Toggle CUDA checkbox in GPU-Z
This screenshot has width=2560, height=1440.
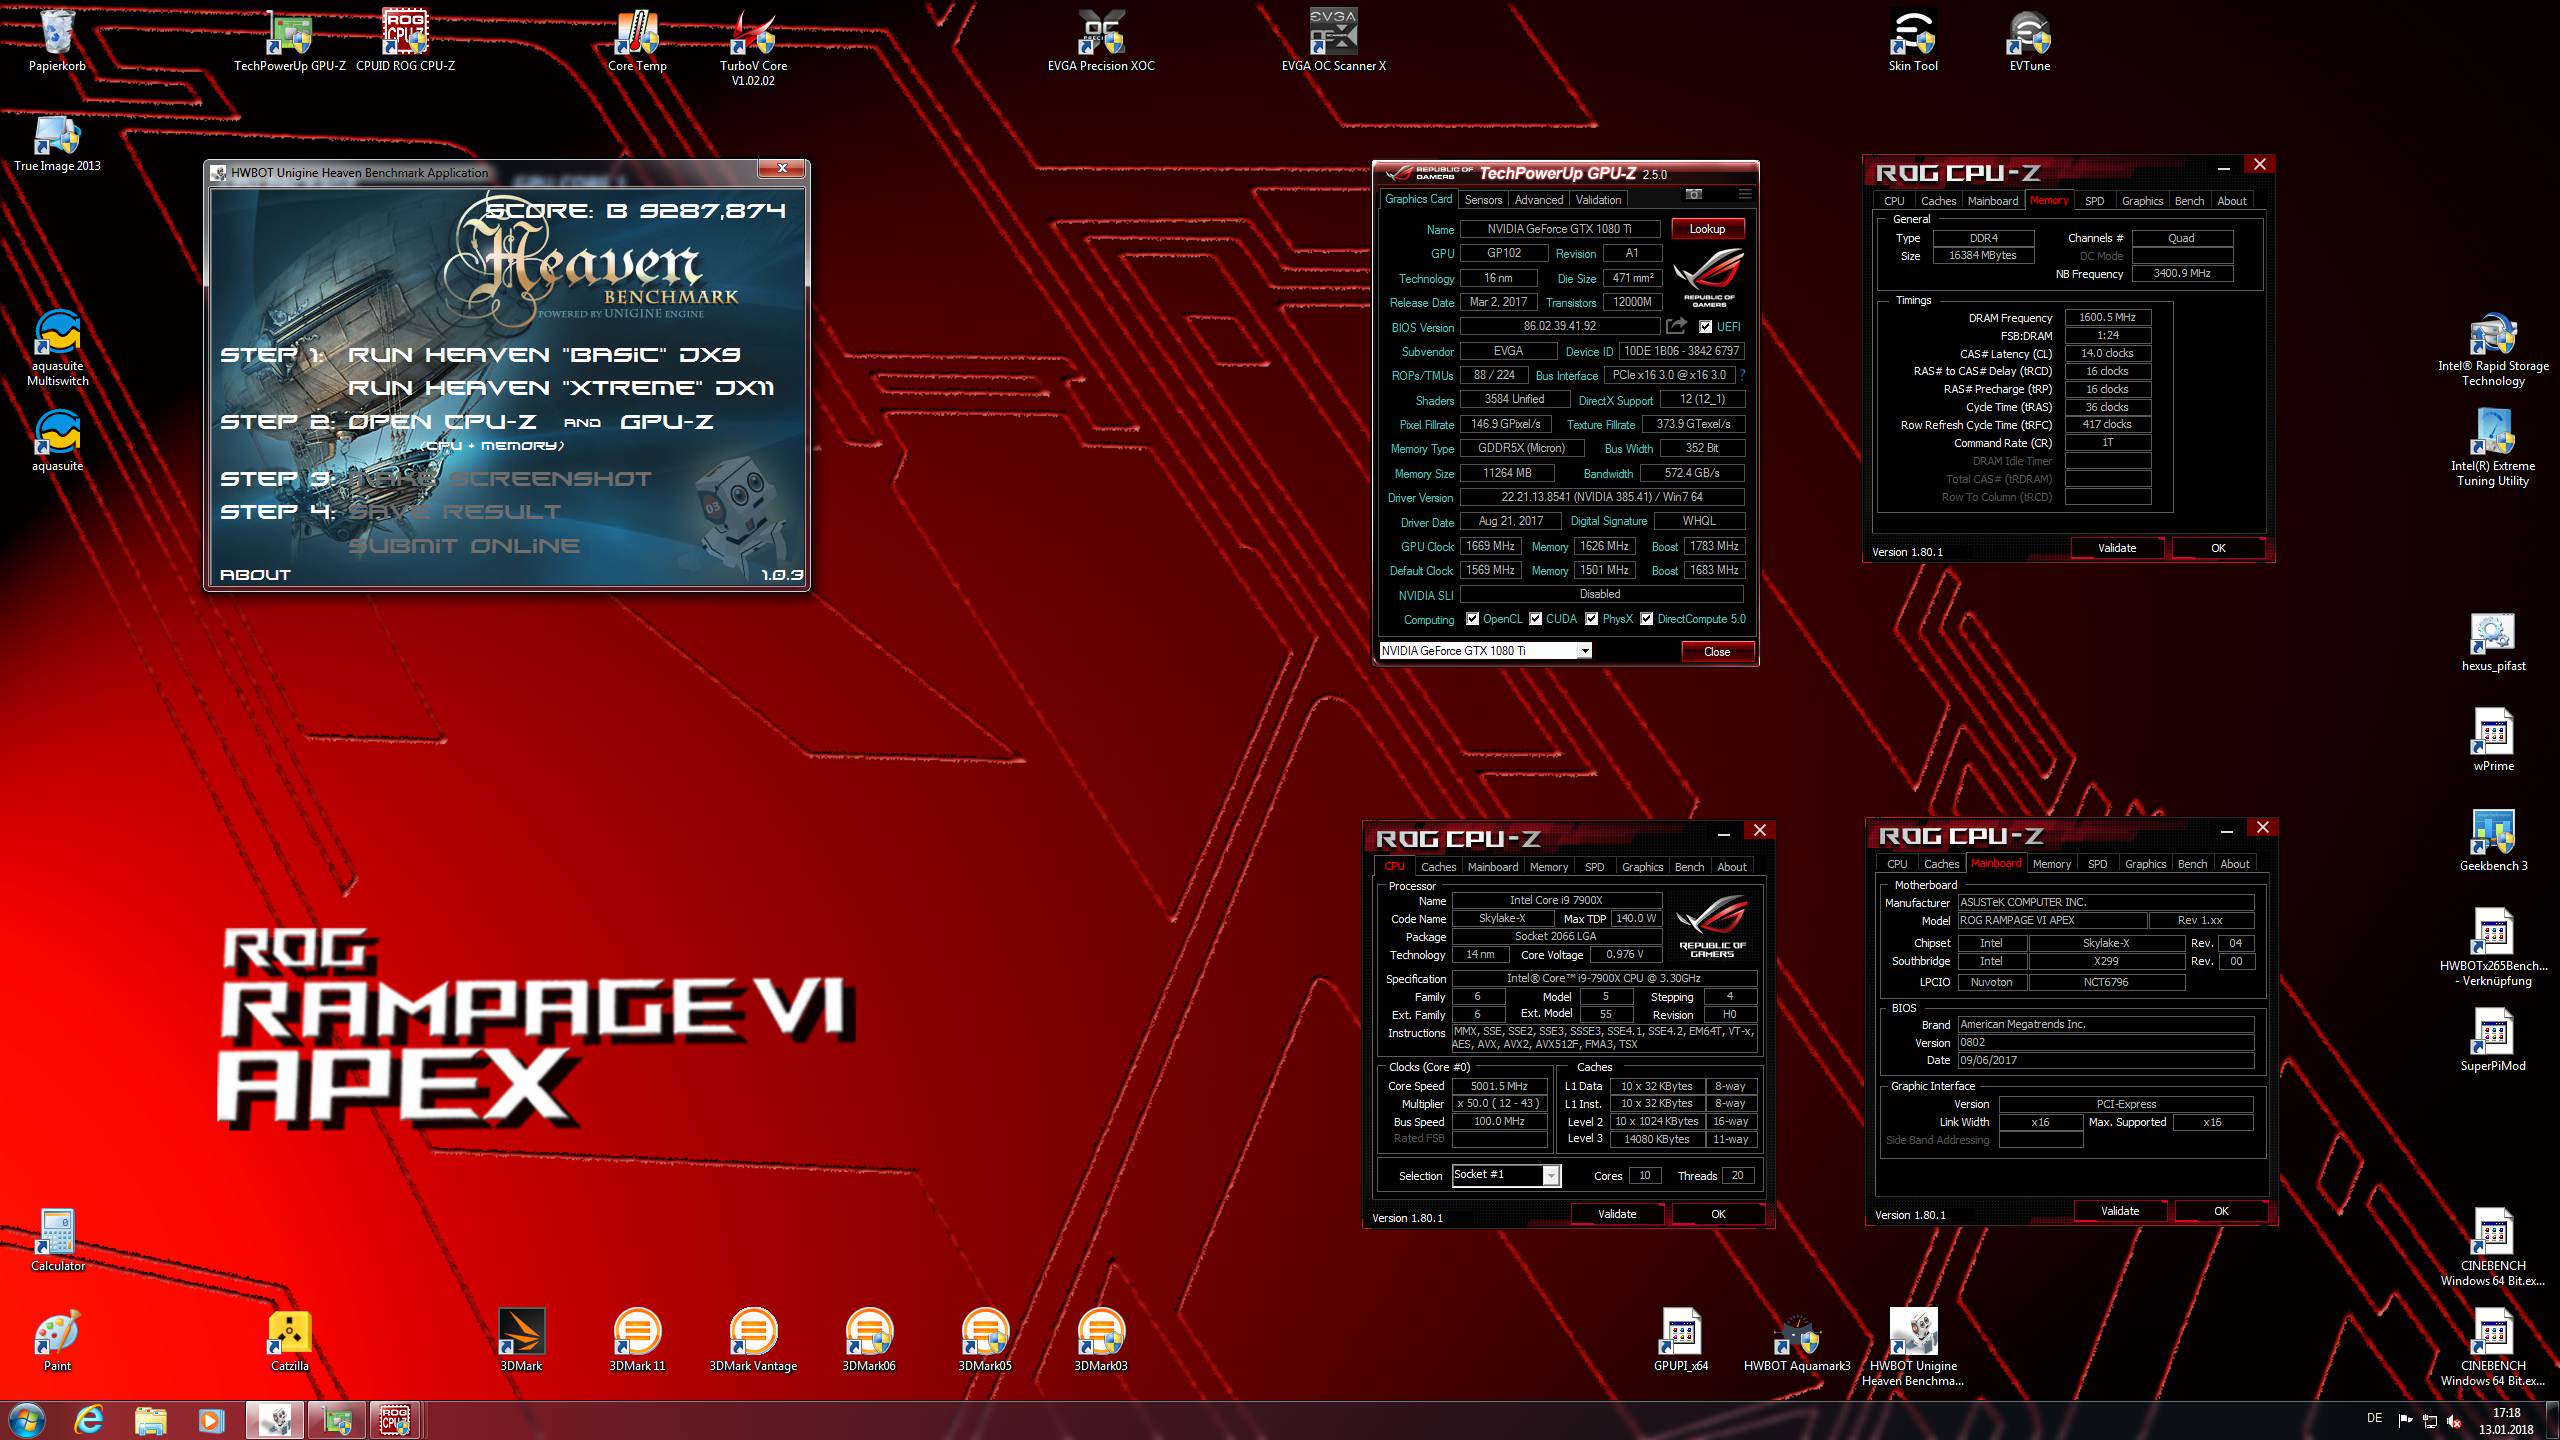point(1535,619)
